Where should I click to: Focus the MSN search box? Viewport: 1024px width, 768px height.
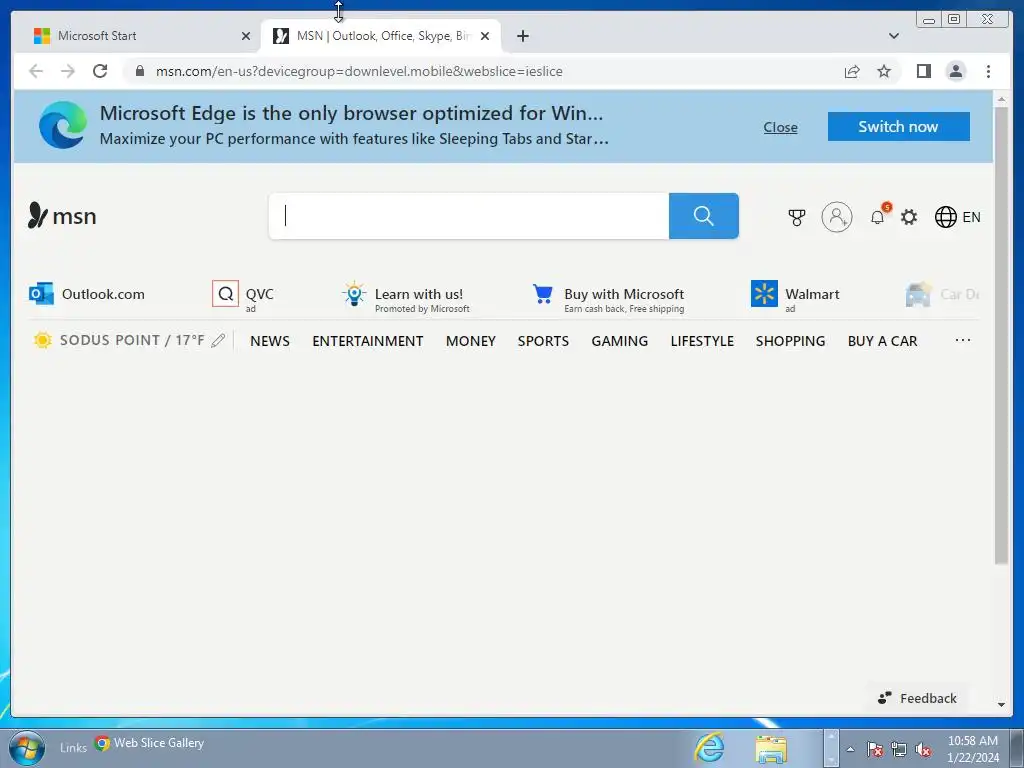click(469, 216)
